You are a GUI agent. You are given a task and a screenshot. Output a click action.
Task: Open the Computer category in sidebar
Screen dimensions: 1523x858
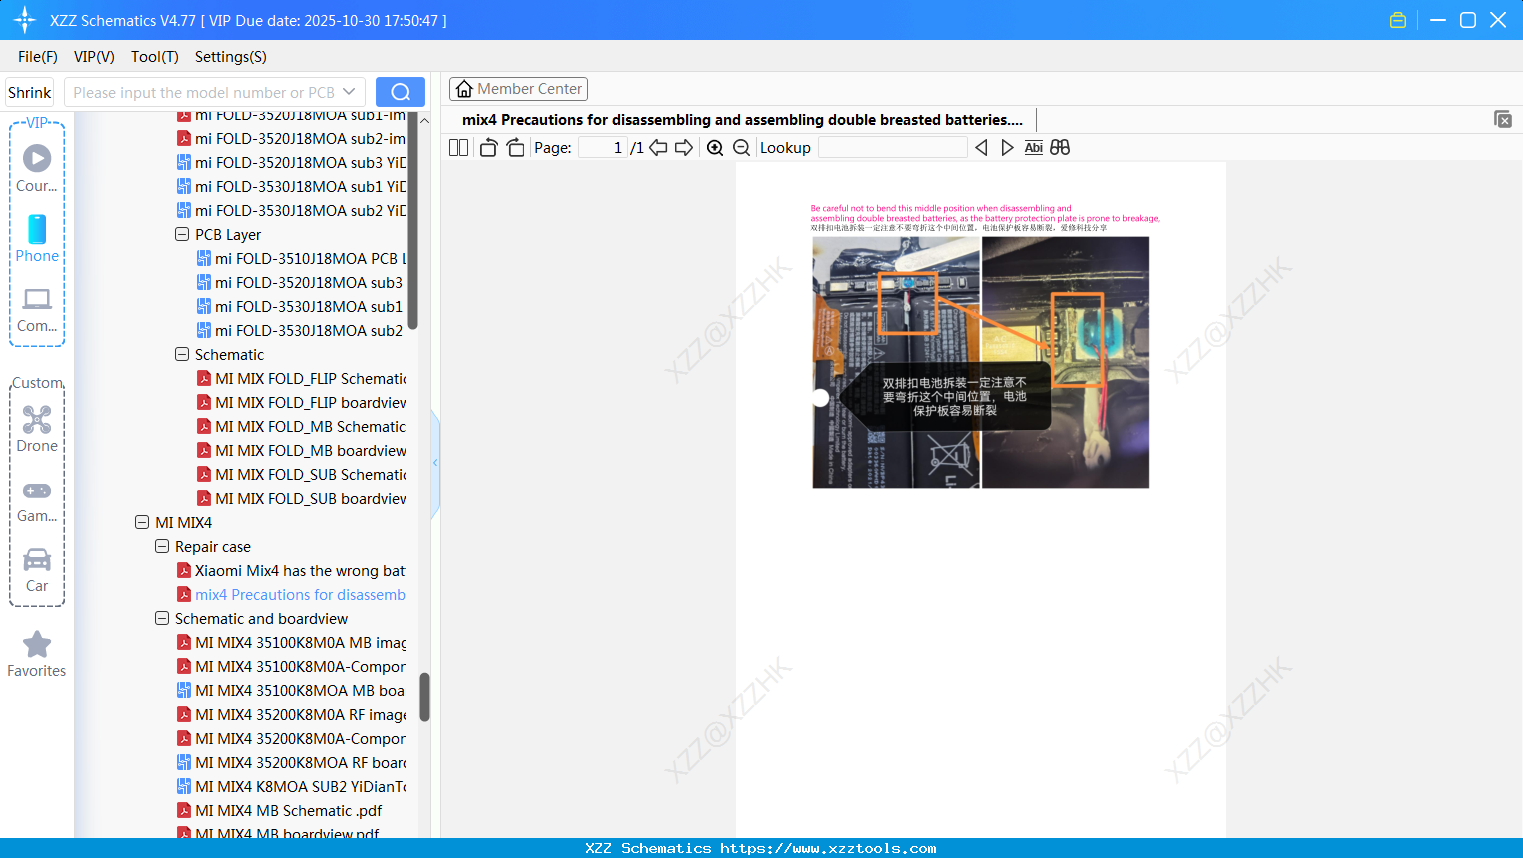pyautogui.click(x=37, y=309)
